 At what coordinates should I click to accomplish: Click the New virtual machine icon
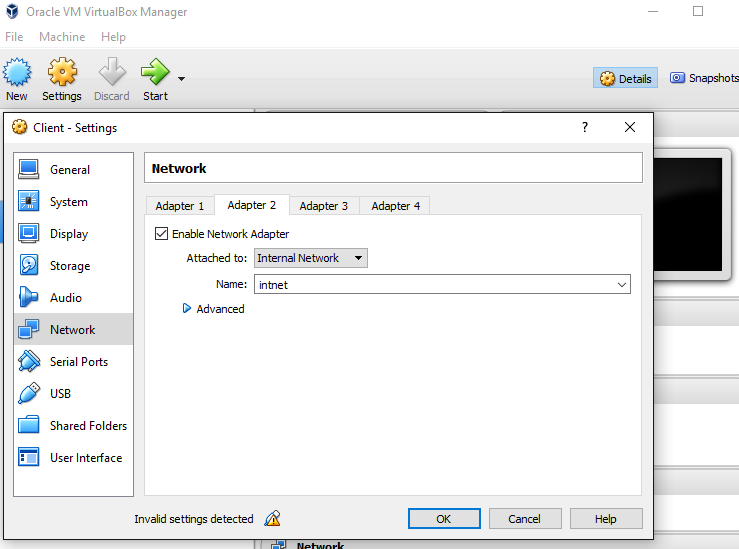click(17, 72)
